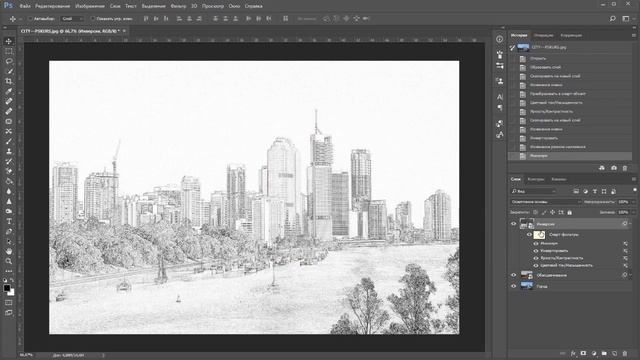
Task: Toggle visibility of Цветовой тон/Насыщенность smart filter
Action: point(536,266)
